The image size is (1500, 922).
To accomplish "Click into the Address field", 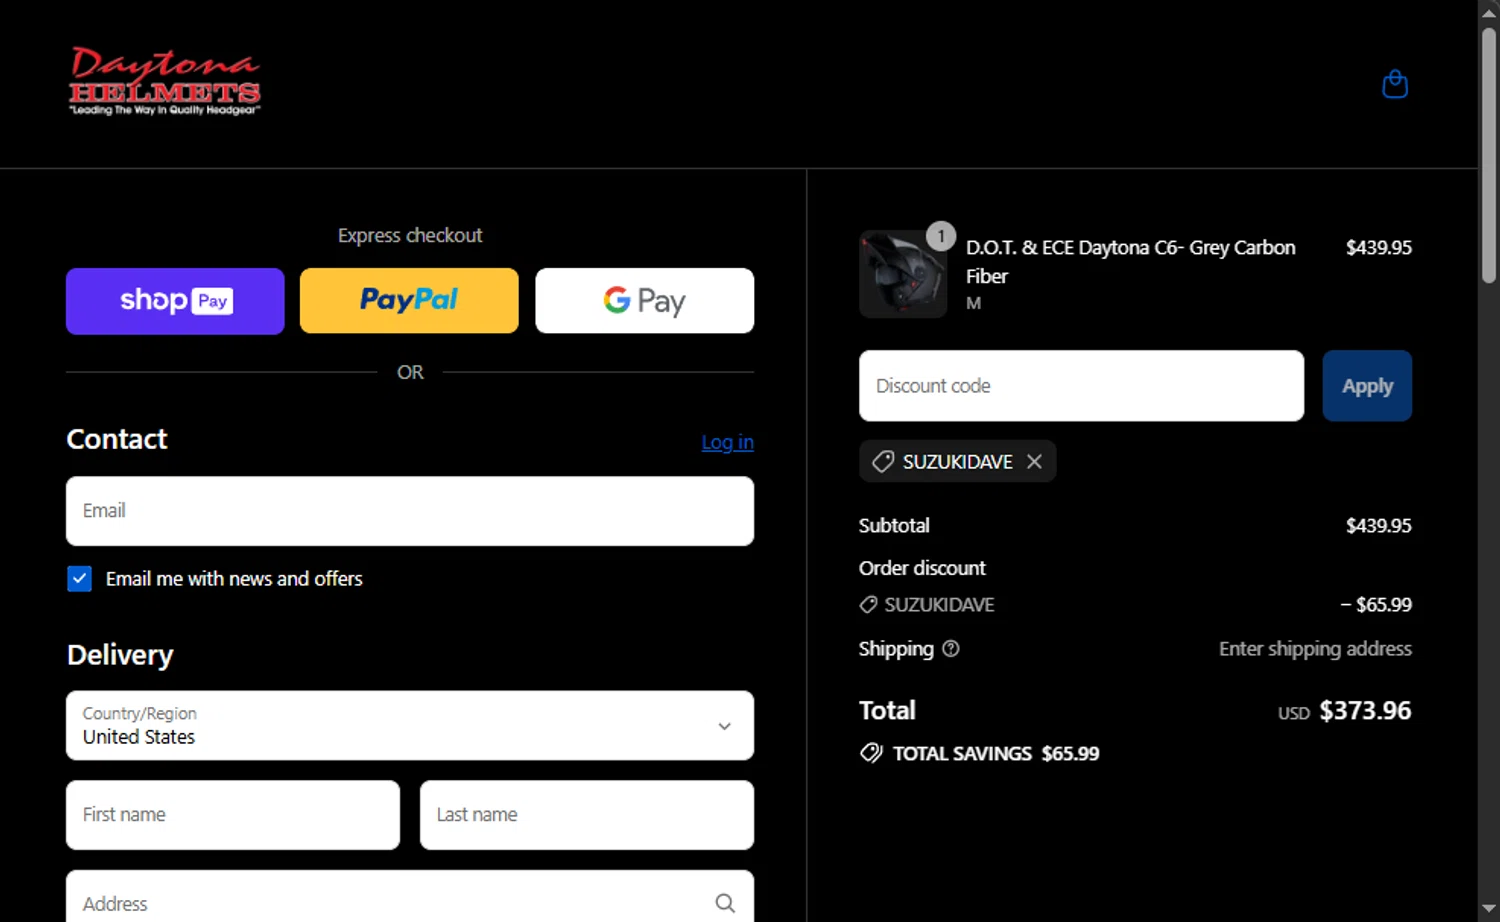I will coord(410,897).
